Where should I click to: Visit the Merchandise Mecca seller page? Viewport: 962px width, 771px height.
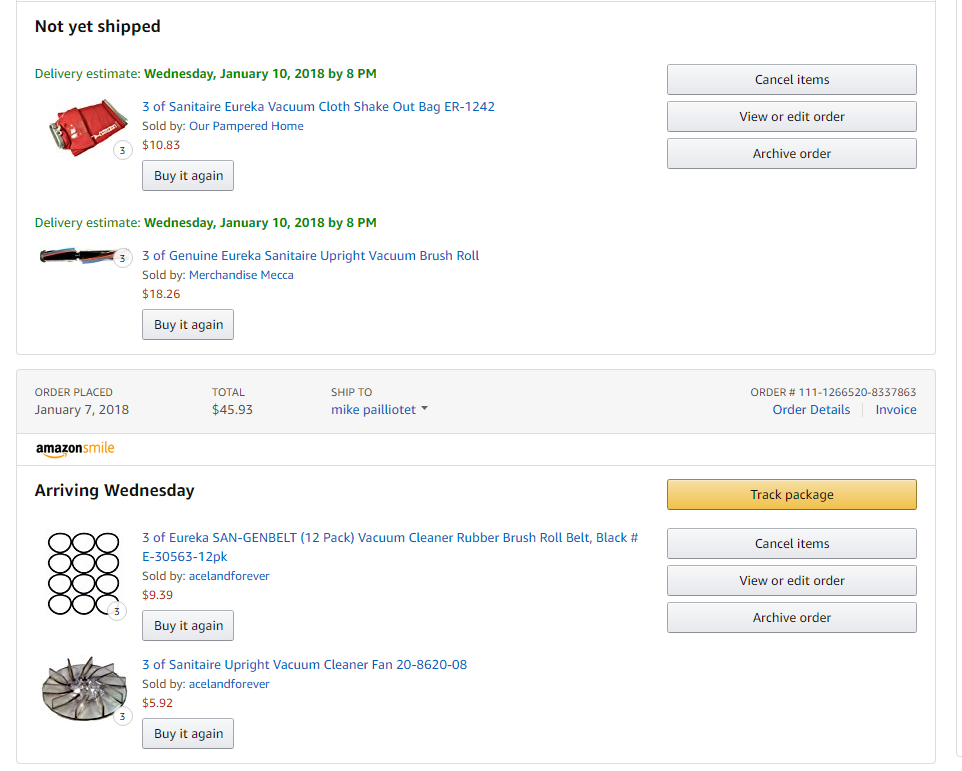click(x=241, y=275)
